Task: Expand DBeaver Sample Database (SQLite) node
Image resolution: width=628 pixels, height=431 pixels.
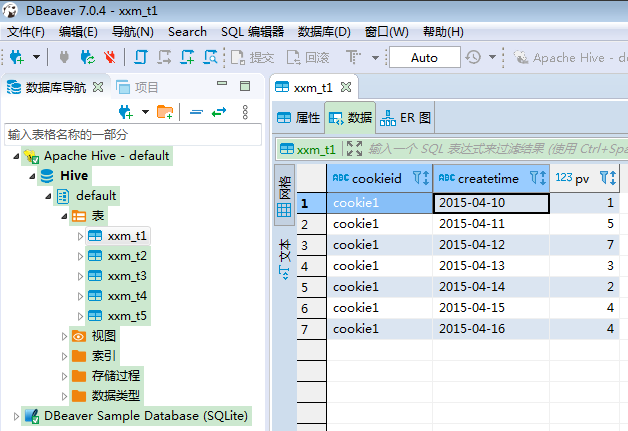Action: coord(16,417)
